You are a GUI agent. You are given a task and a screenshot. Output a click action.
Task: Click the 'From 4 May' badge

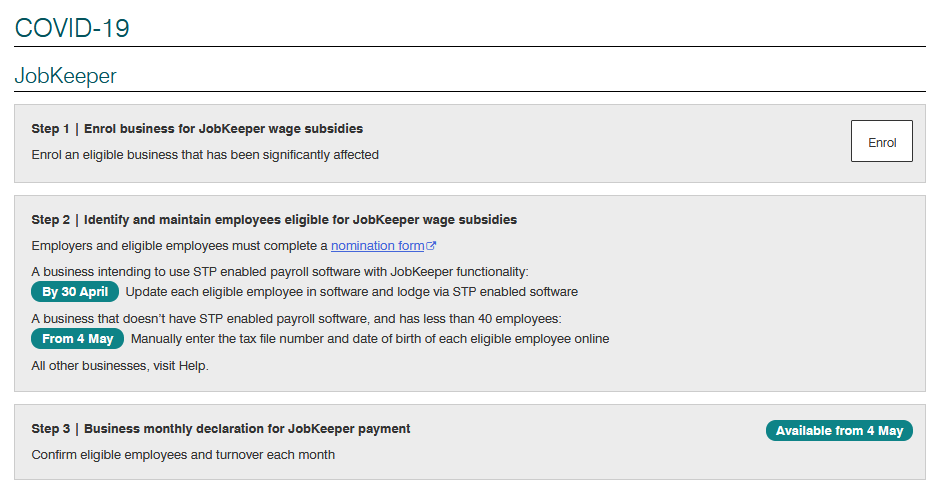click(x=77, y=339)
